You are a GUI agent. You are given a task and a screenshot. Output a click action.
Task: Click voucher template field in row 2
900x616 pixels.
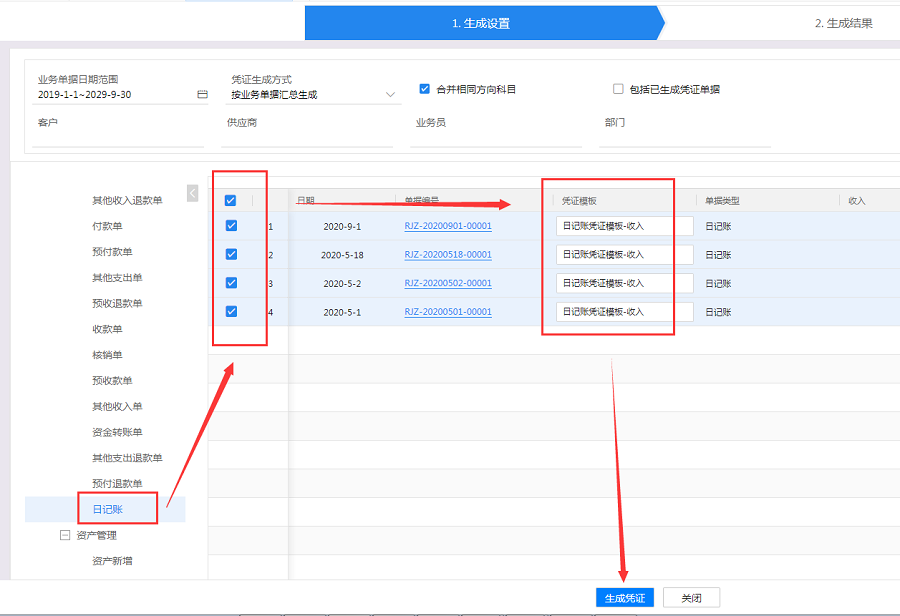coord(624,255)
